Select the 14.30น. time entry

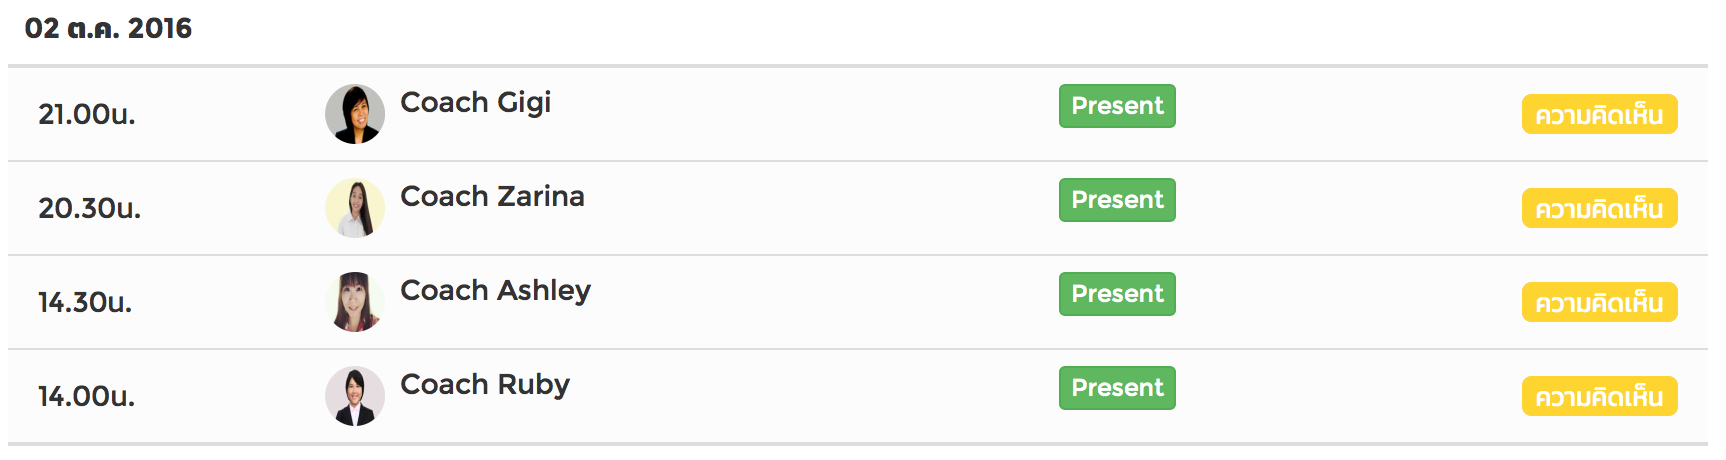pos(85,302)
